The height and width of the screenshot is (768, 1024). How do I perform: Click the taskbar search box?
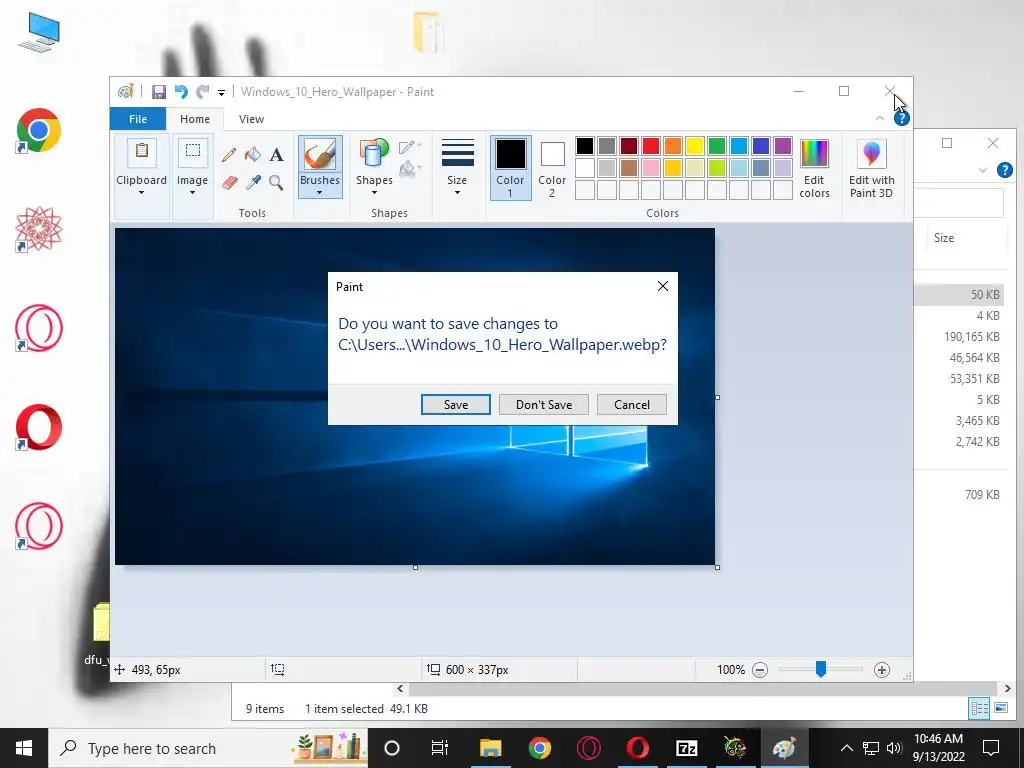coord(208,748)
